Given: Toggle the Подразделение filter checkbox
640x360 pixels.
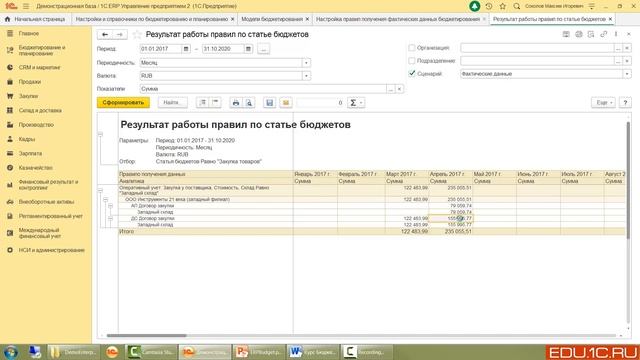Looking at the screenshot, I should pyautogui.click(x=412, y=61).
